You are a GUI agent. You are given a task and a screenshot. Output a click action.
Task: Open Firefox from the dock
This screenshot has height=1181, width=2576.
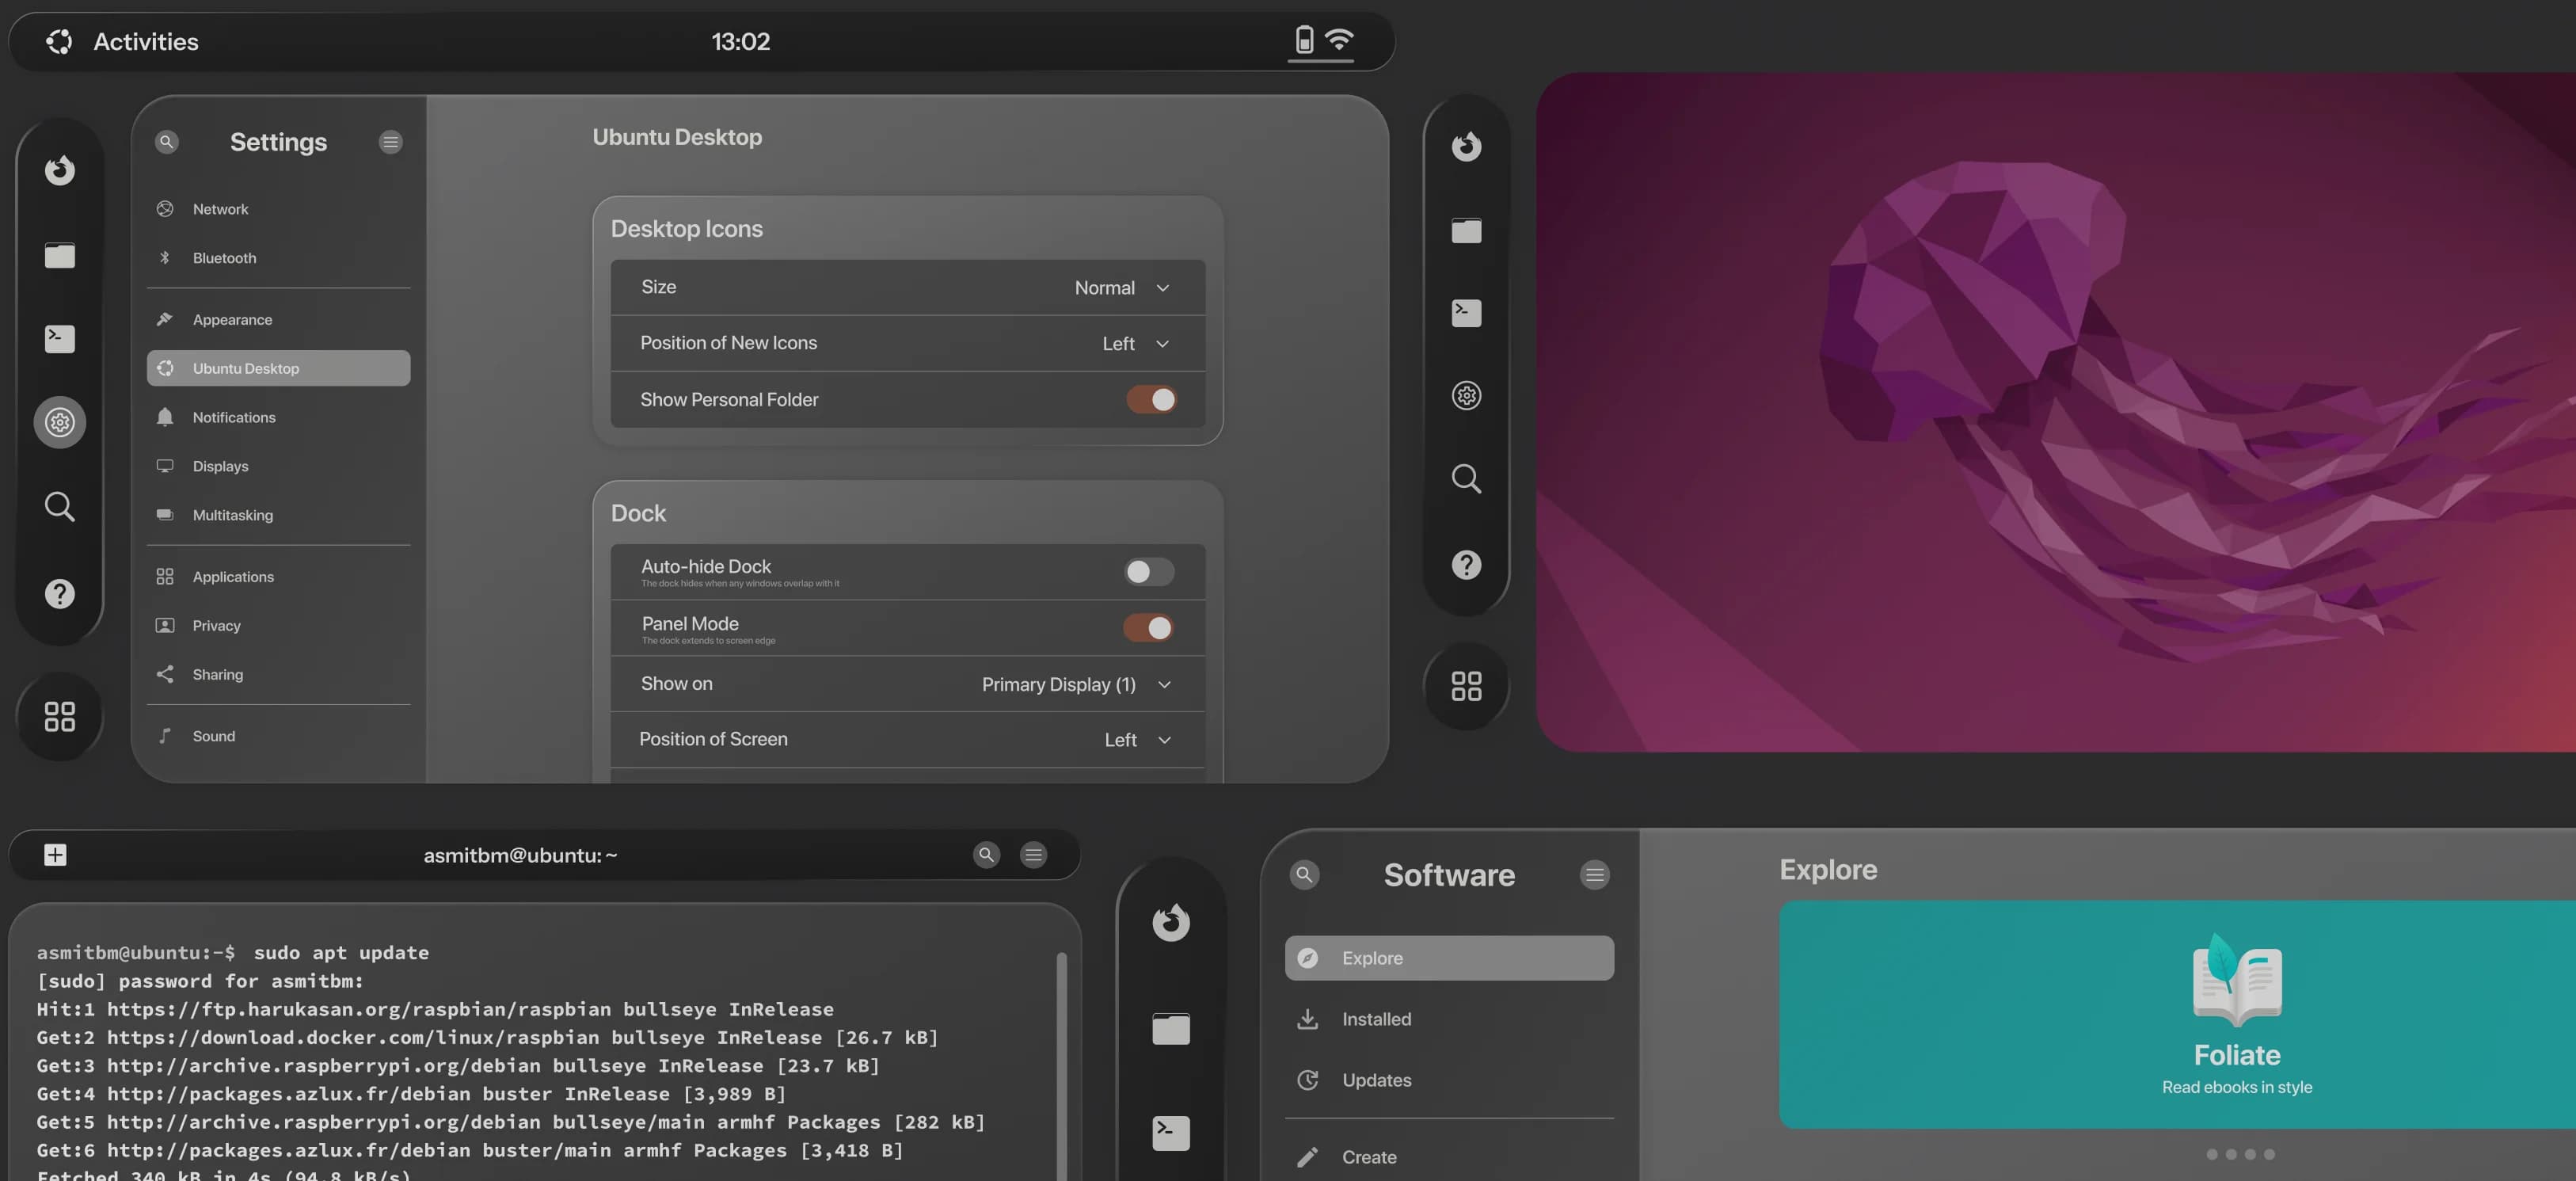(x=60, y=170)
